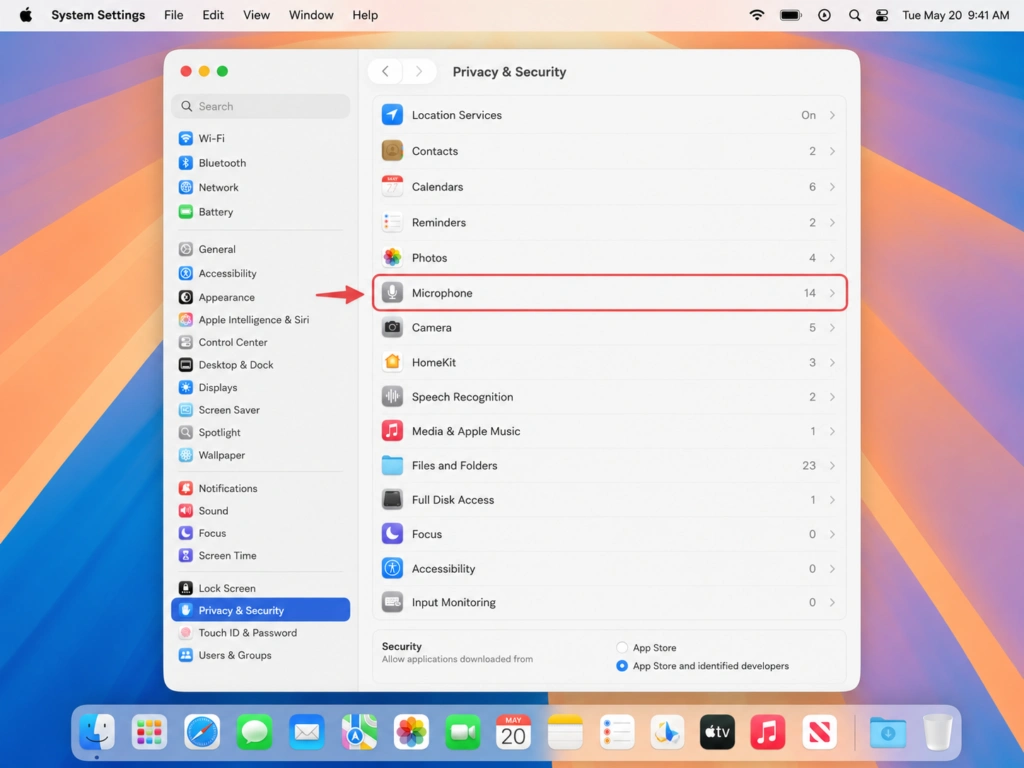Select App Store and identified developers option
The height and width of the screenshot is (768, 1024).
click(622, 665)
